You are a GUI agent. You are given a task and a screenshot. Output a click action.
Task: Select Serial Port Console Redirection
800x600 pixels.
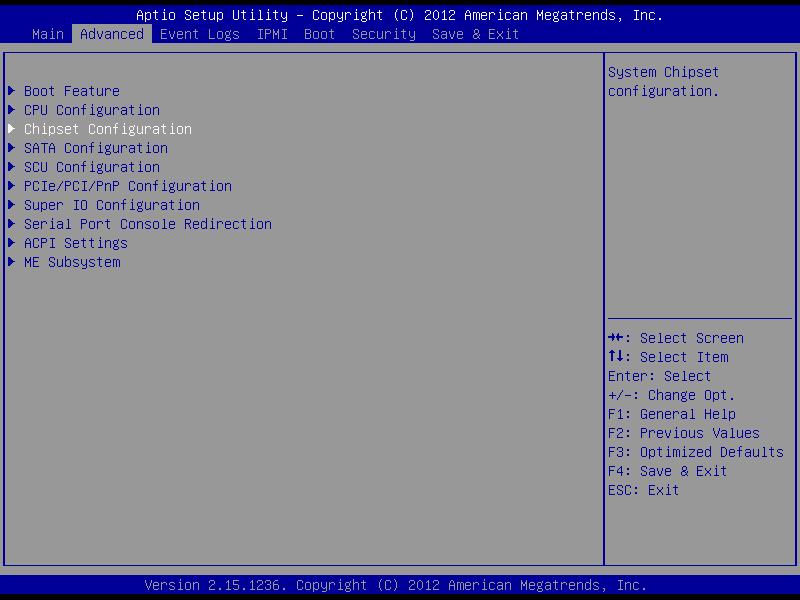(147, 224)
